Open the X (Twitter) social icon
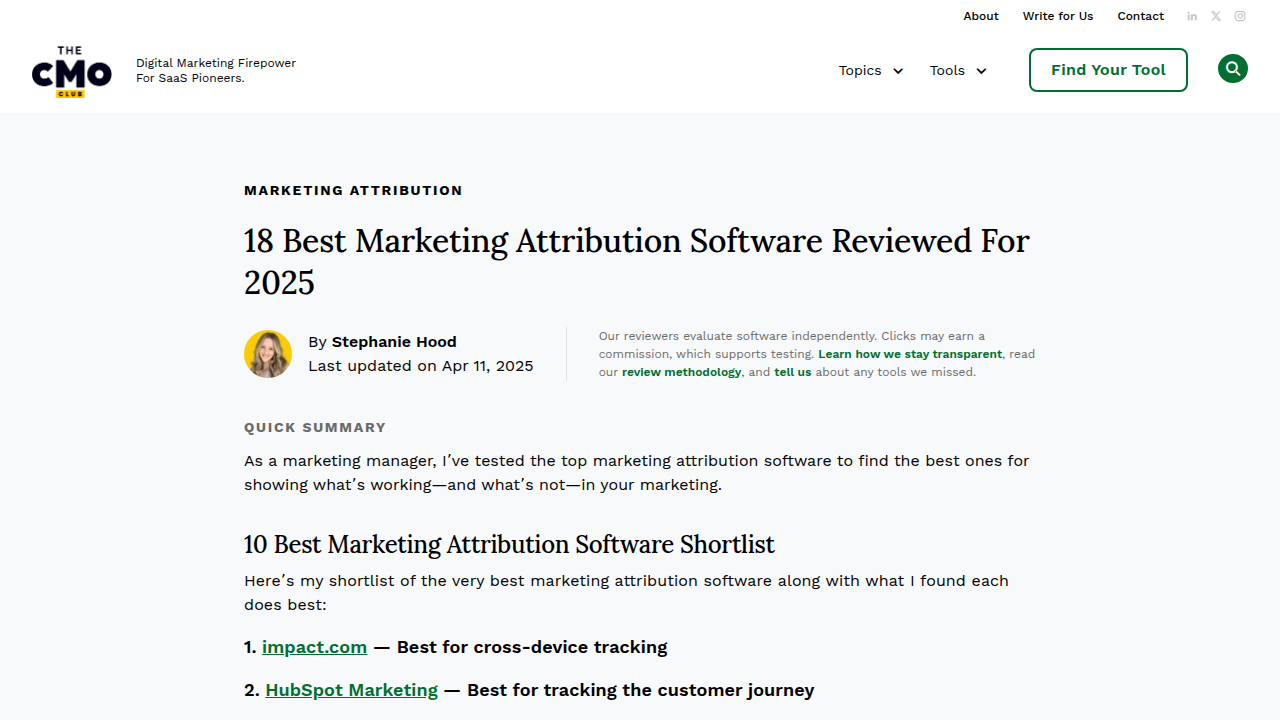 tap(1216, 16)
